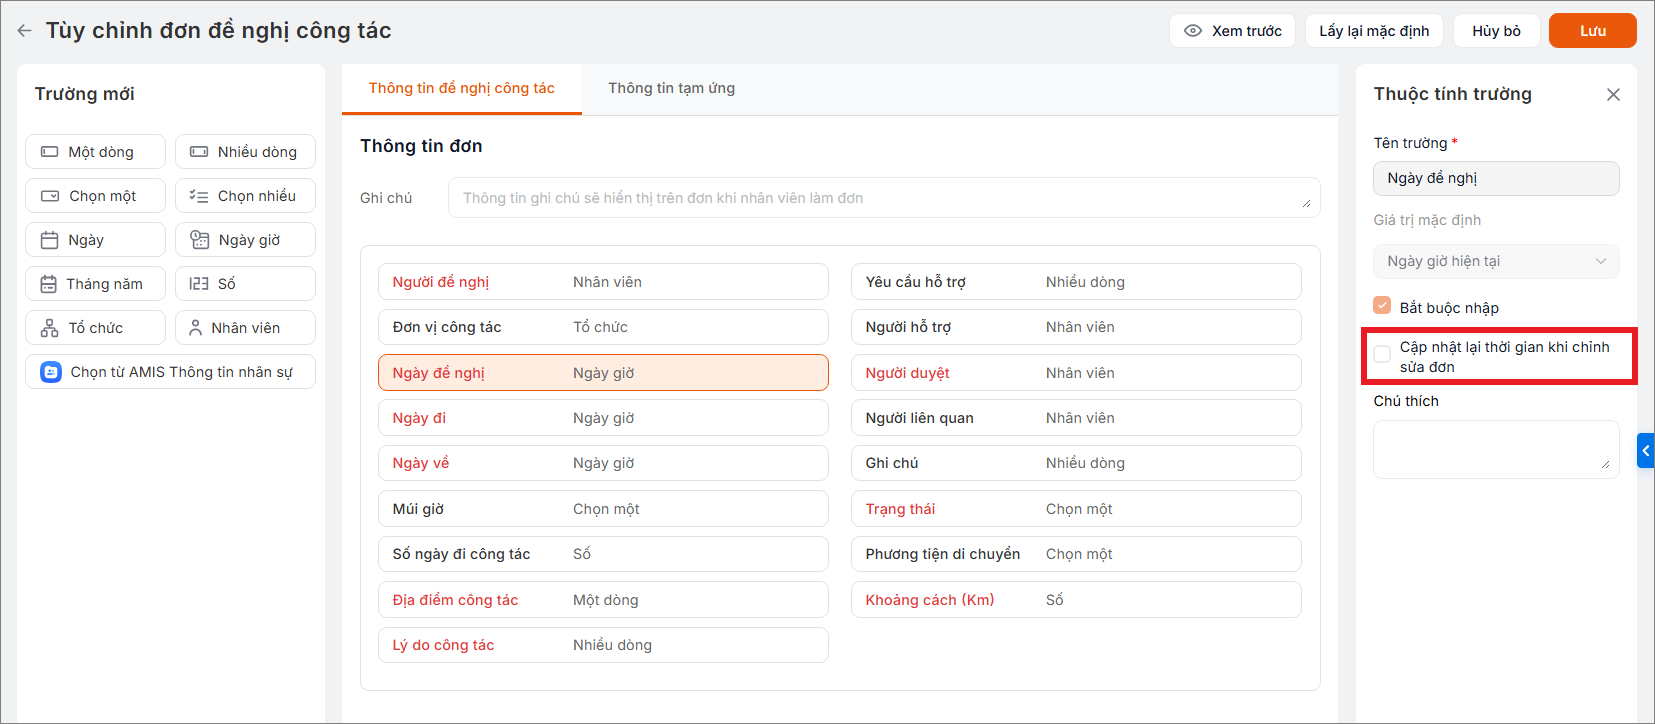Cancel with the Hủy bỏ button
Viewport: 1655px width, 724px height.
pos(1496,31)
